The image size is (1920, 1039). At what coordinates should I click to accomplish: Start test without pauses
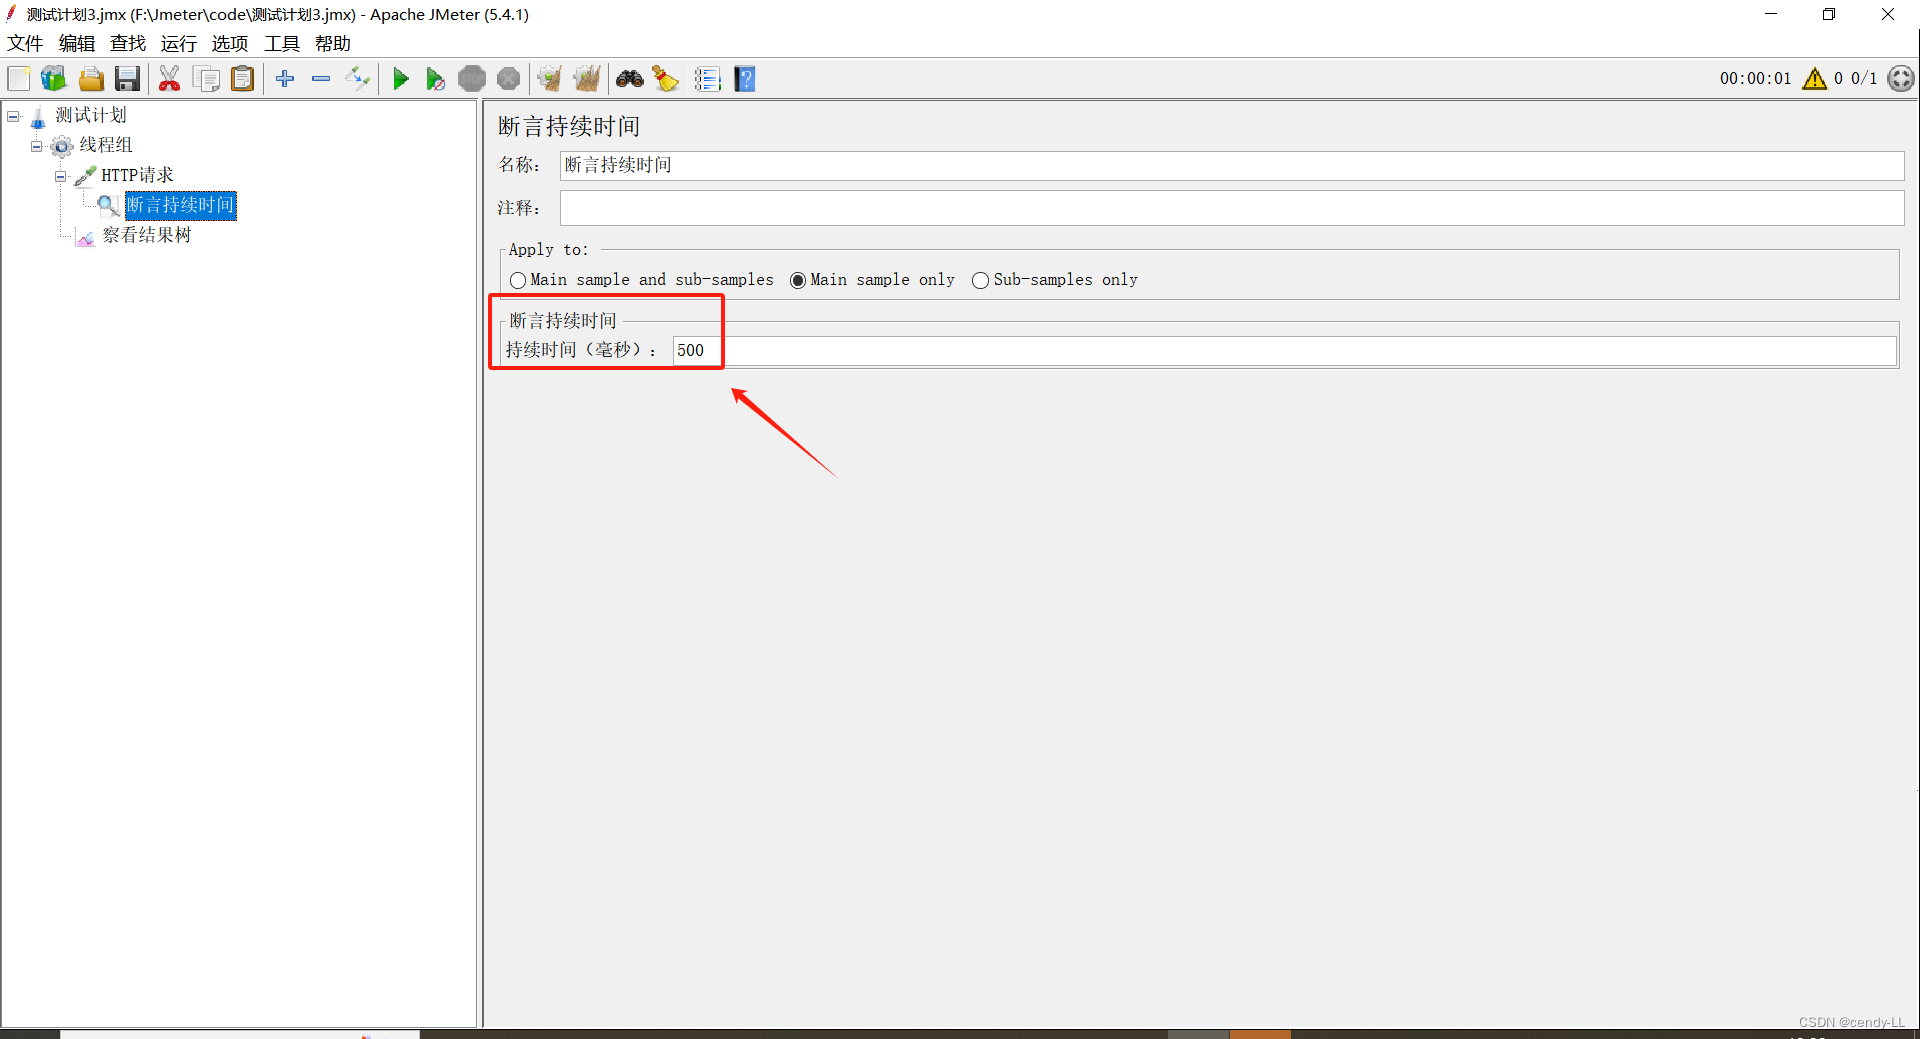tap(435, 78)
